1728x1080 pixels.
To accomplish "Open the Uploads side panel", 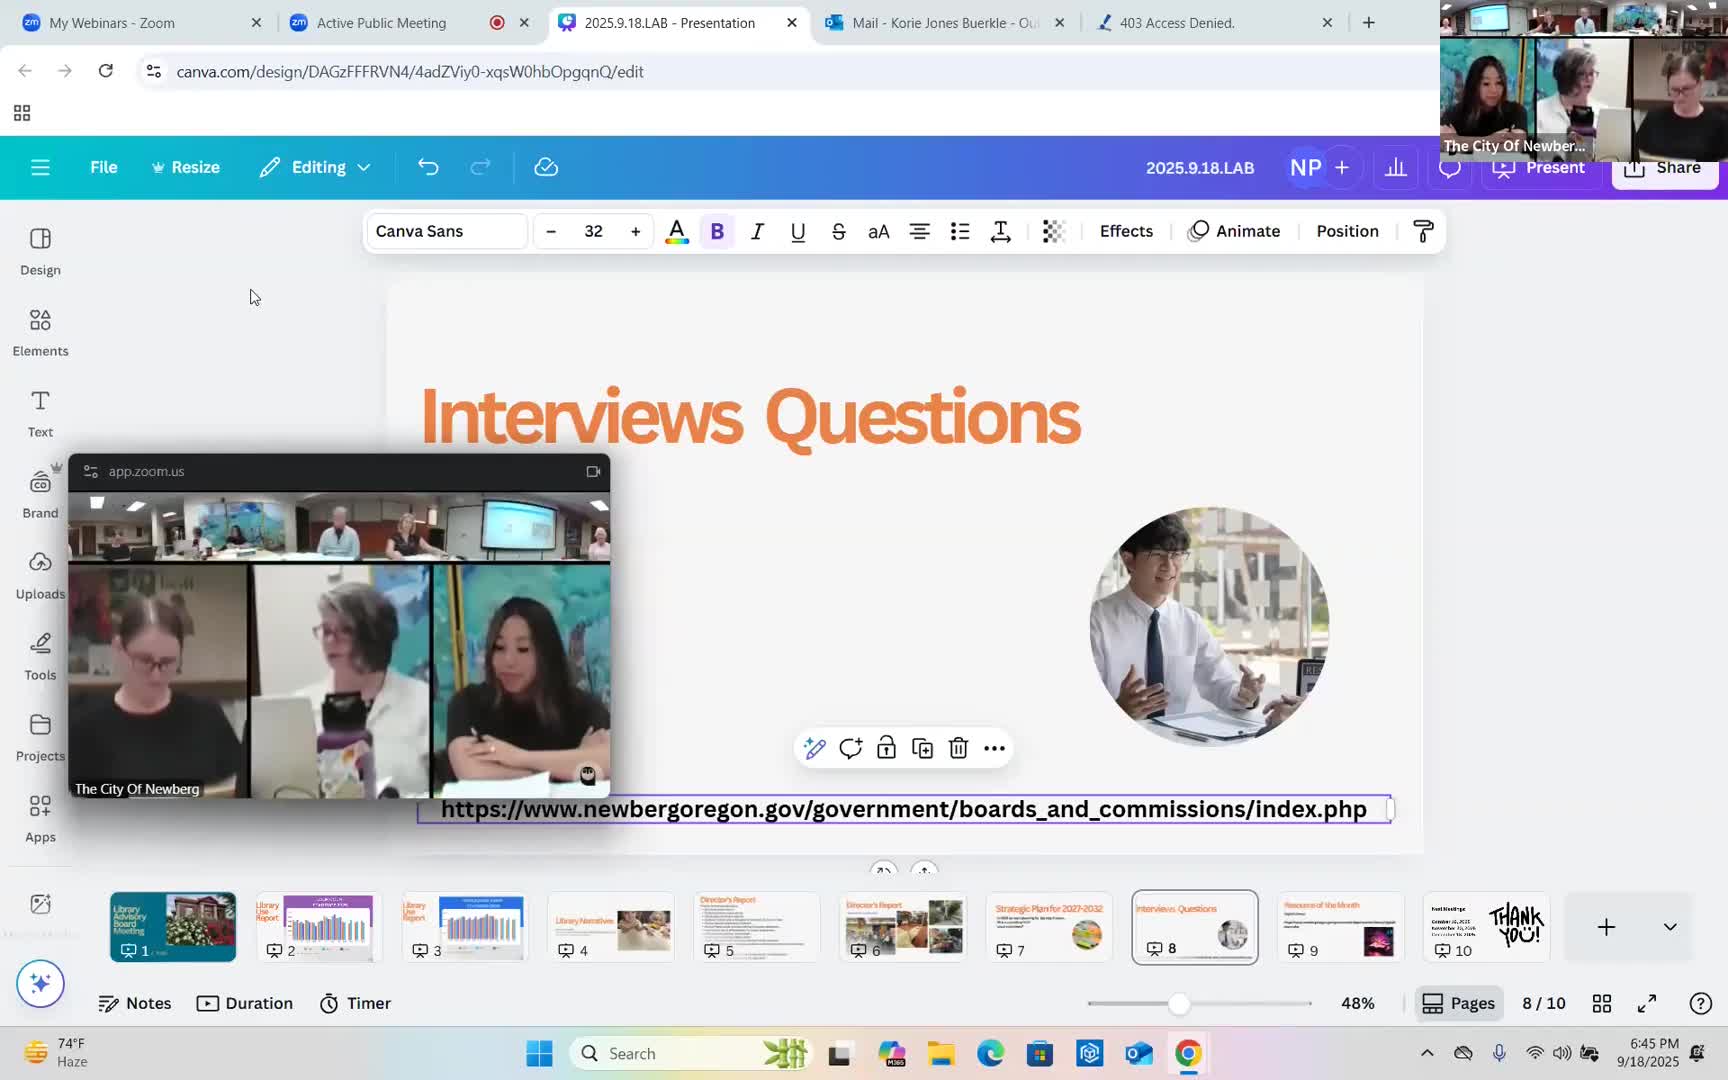I will pos(40,575).
